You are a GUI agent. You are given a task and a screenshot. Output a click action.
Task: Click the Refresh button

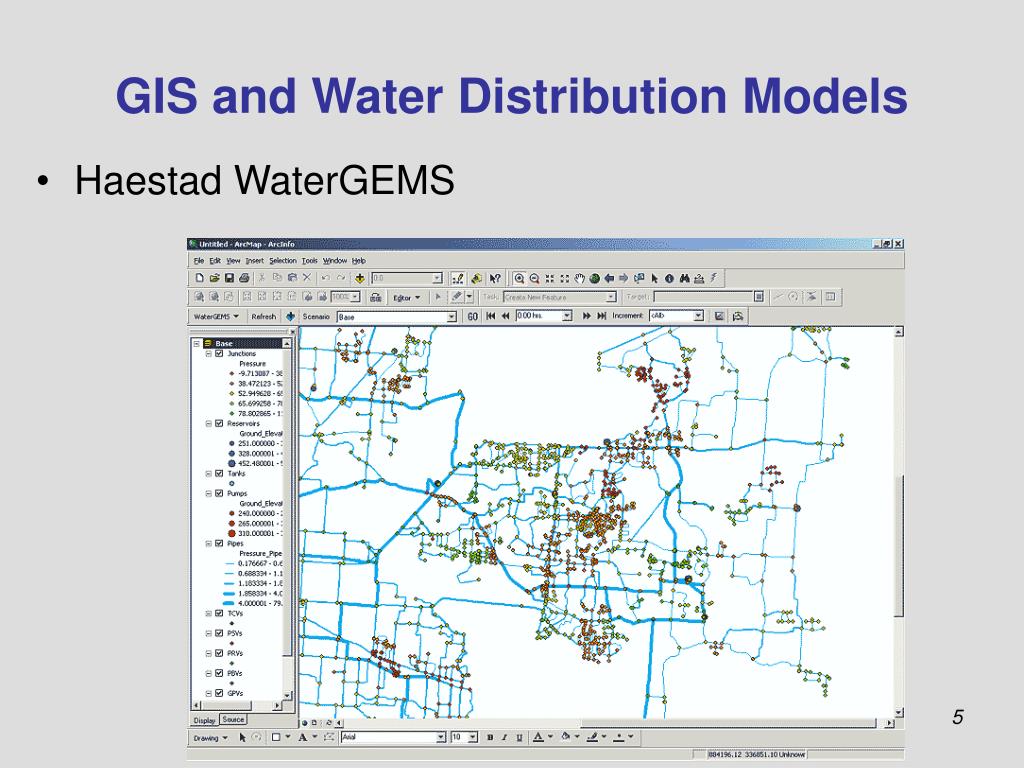coord(263,317)
